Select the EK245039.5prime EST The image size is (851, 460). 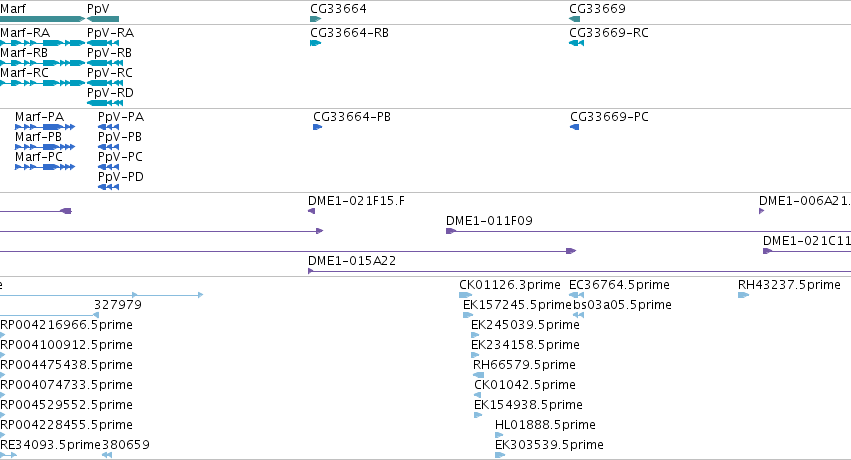475,335
